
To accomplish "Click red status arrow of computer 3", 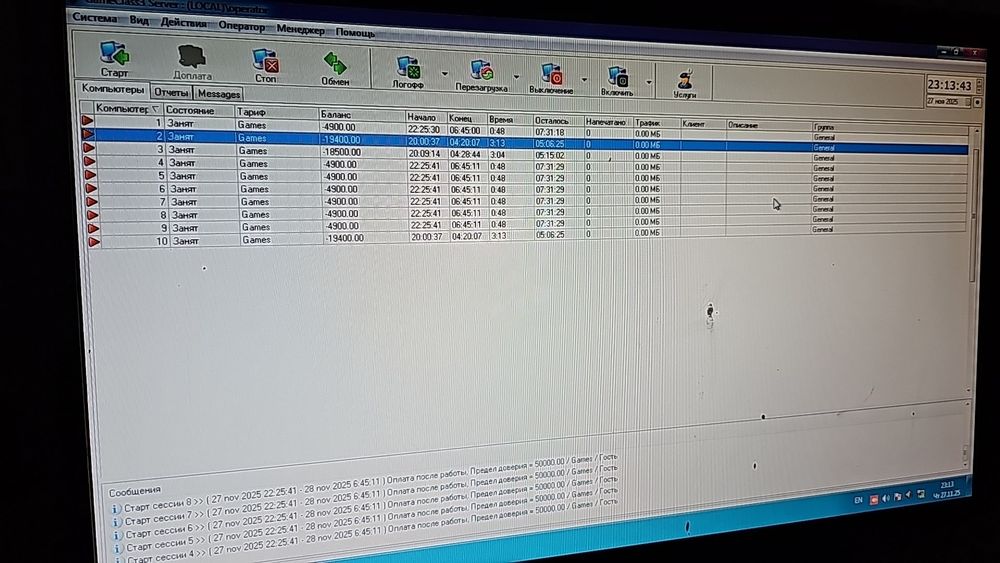I will (x=89, y=148).
